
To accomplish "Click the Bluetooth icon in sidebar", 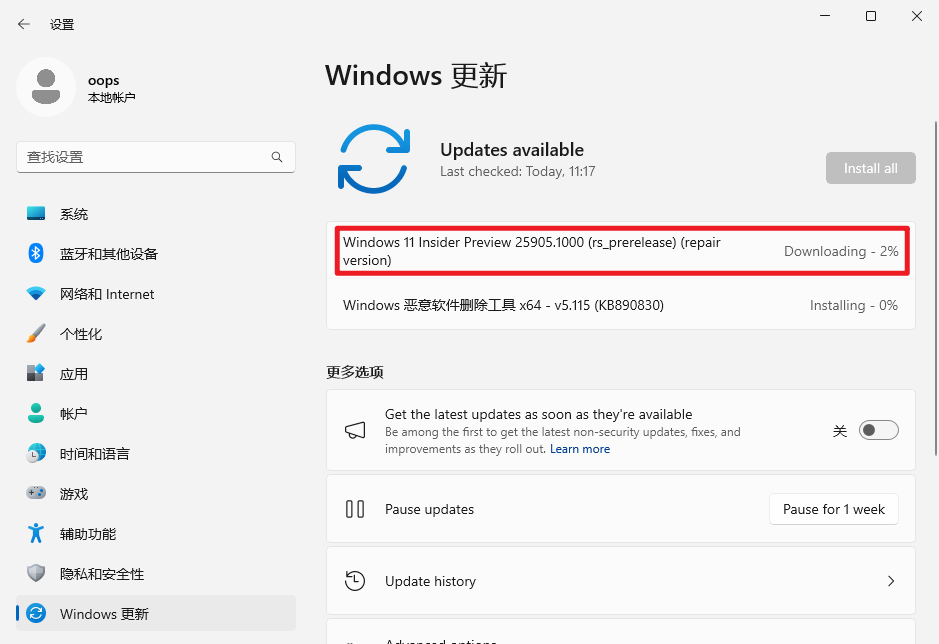I will (36, 254).
